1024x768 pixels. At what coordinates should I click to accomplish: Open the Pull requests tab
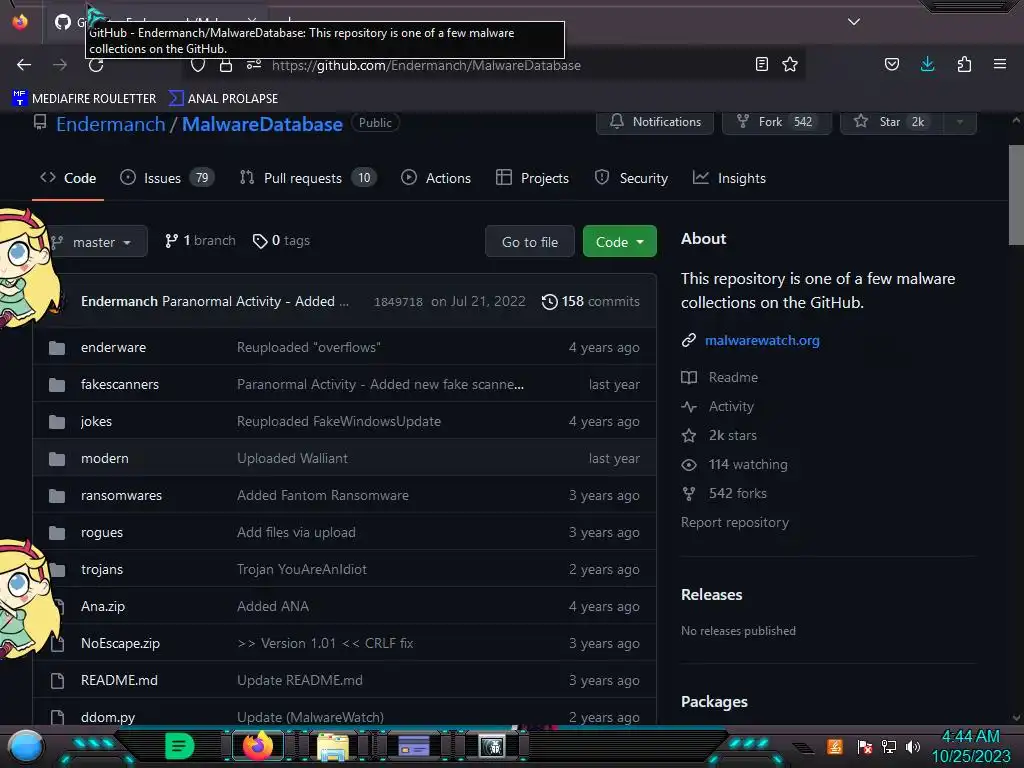pyautogui.click(x=308, y=178)
